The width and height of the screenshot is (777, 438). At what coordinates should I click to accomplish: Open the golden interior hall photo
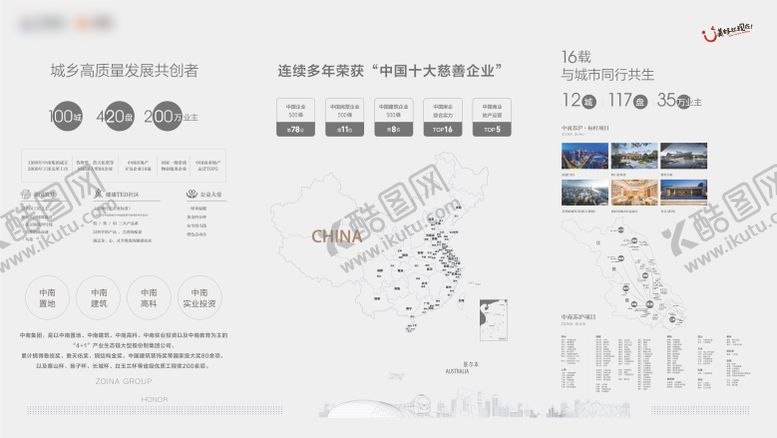click(x=634, y=192)
